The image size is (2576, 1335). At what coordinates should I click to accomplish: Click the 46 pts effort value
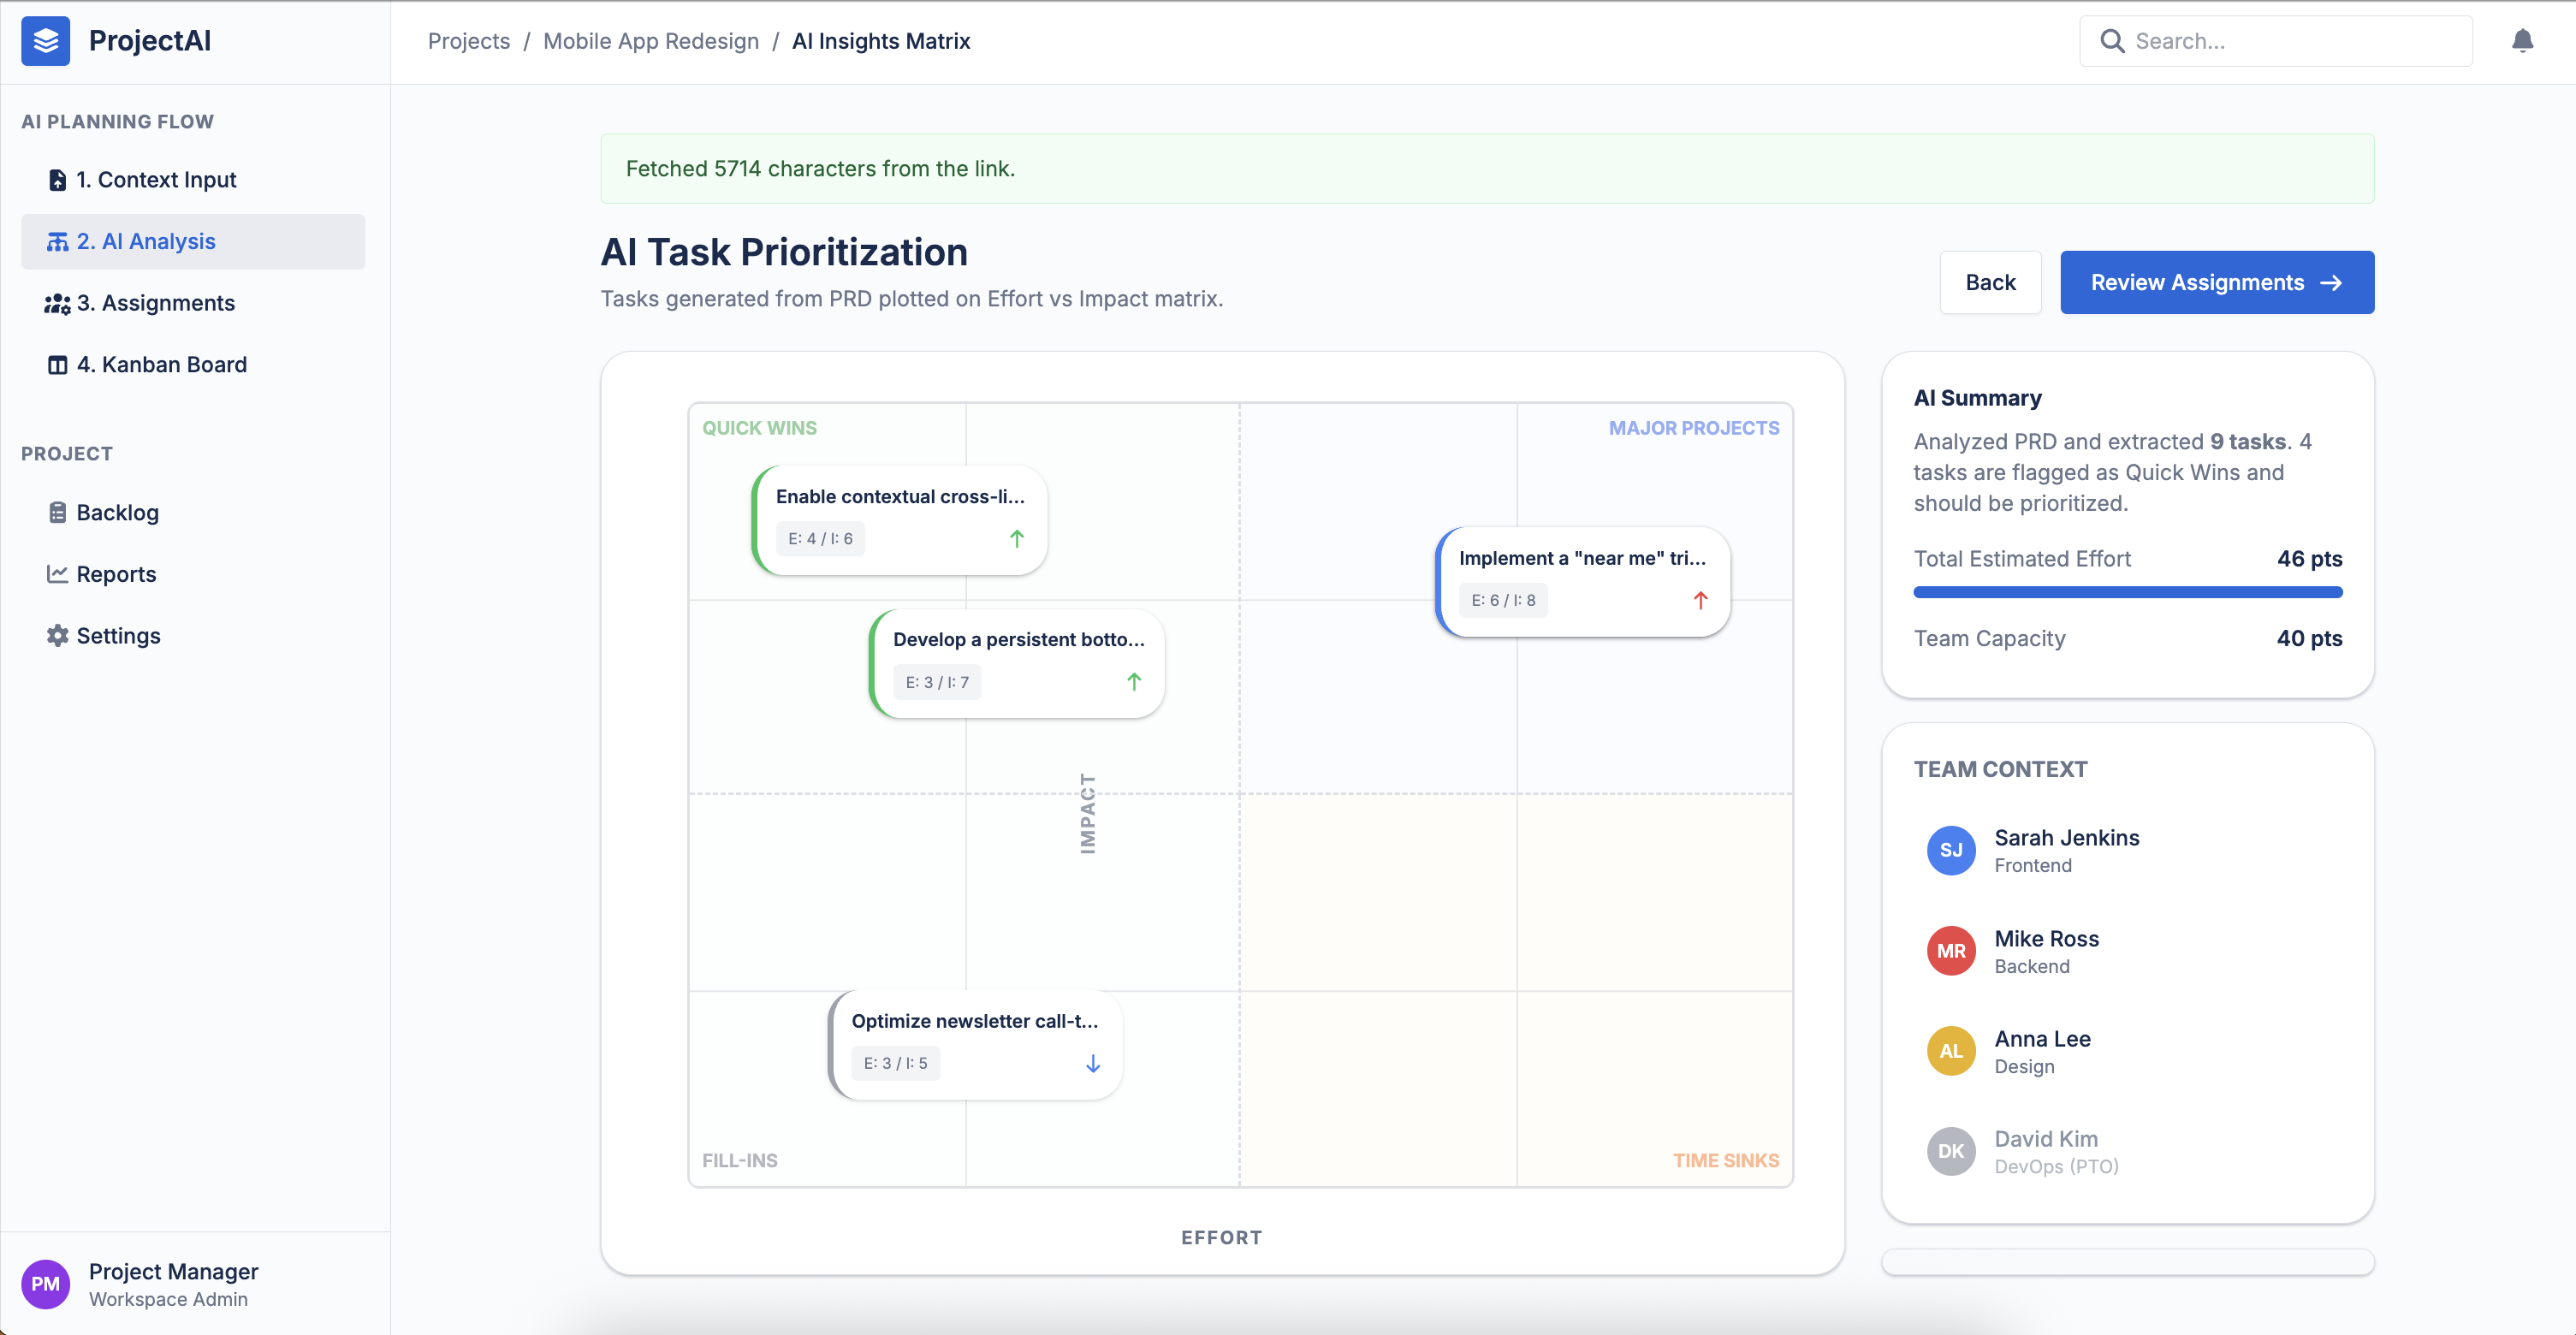click(2309, 559)
